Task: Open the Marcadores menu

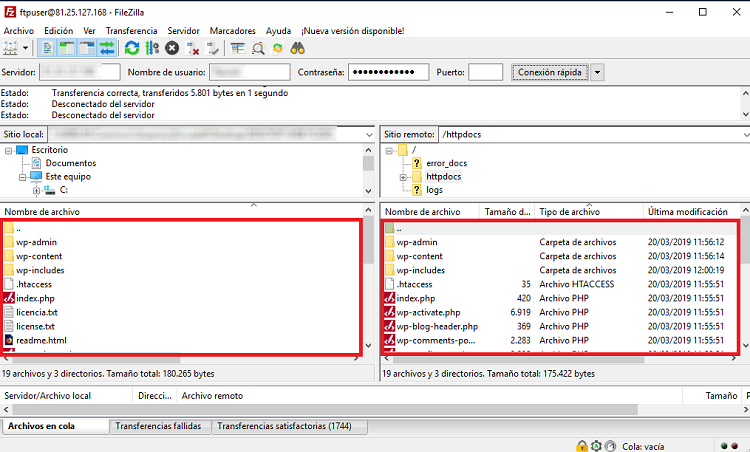Action: (232, 31)
